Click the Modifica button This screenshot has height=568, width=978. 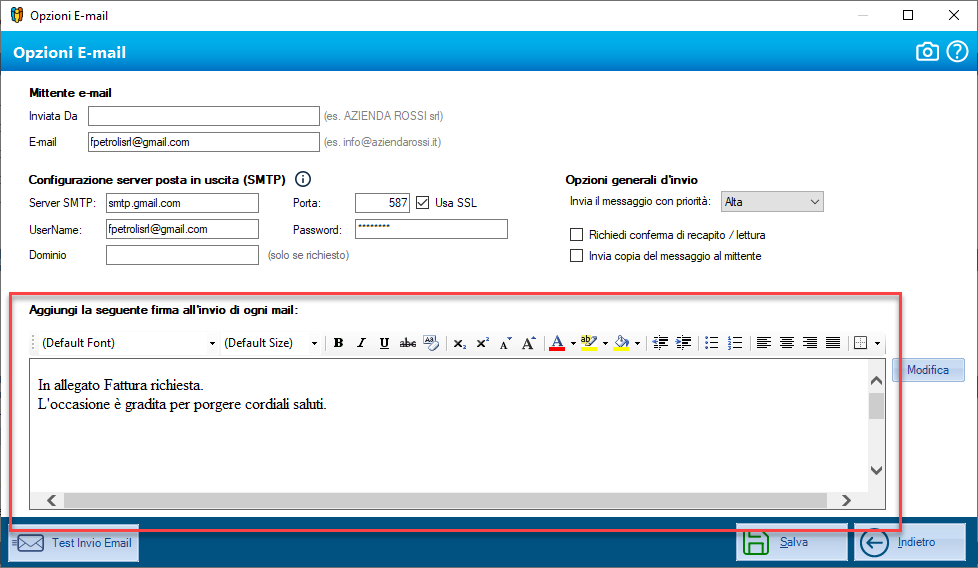[x=928, y=370]
